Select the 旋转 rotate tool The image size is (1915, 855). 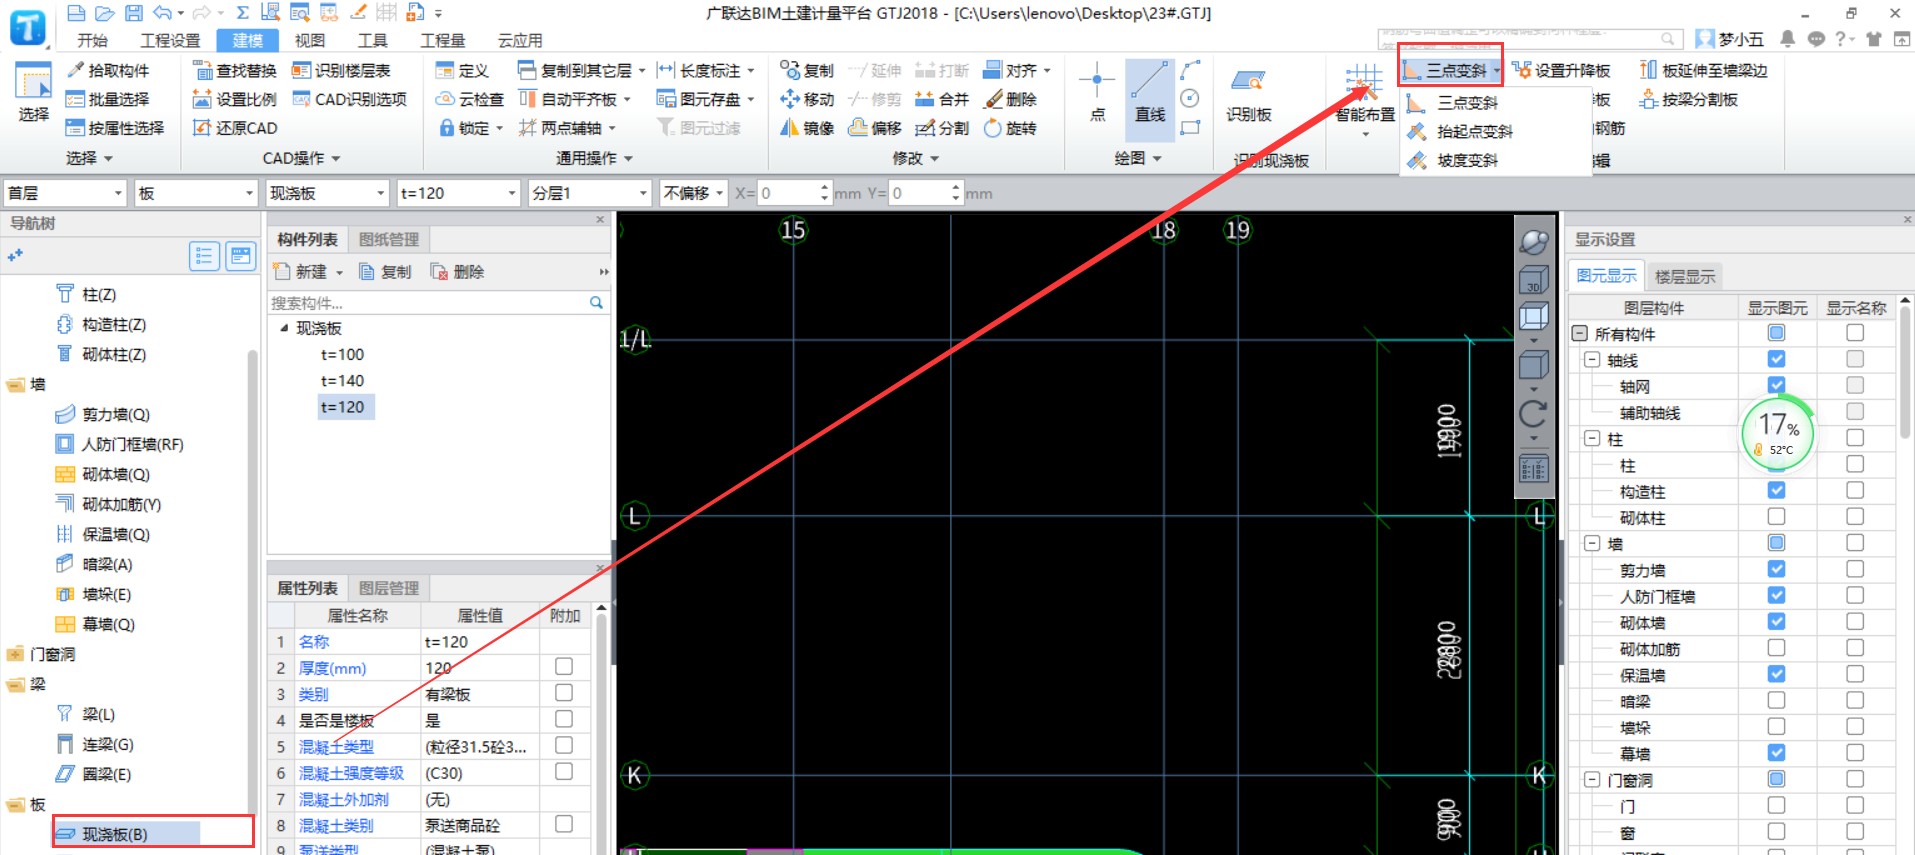(x=1011, y=128)
